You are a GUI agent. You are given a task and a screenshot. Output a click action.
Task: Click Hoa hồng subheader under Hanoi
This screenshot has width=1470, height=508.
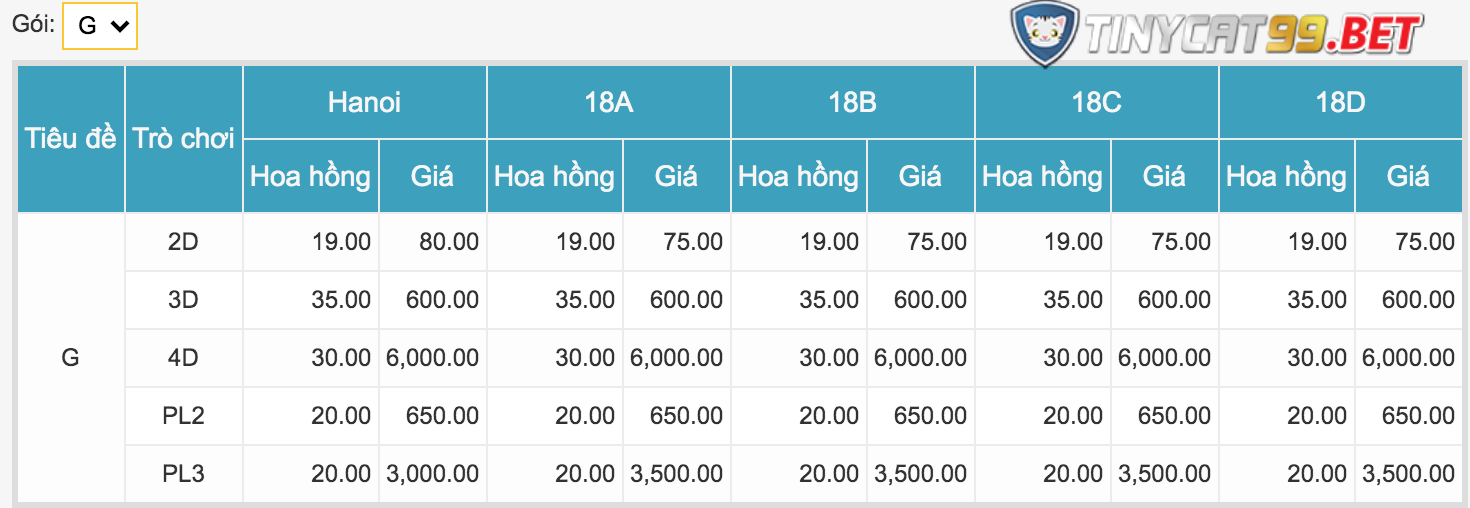coord(310,177)
